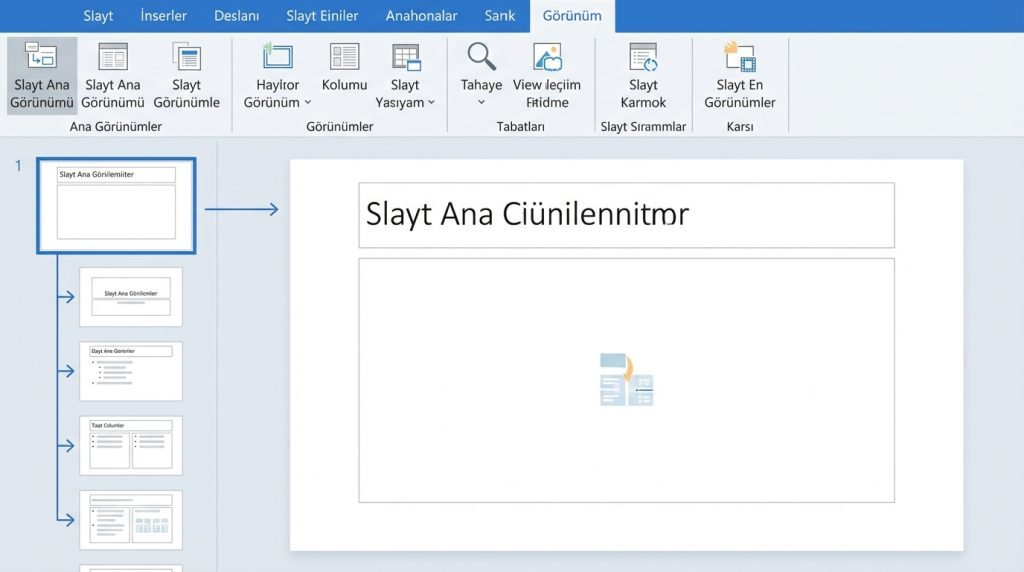1024x572 pixels.
Task: Click the Kolumu icon
Action: pos(344,56)
